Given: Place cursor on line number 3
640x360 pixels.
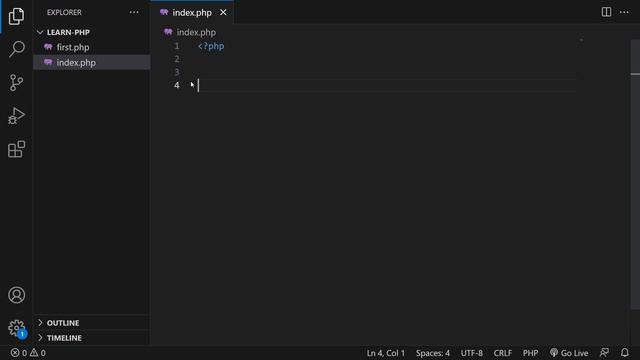Looking at the screenshot, I should pos(177,72).
